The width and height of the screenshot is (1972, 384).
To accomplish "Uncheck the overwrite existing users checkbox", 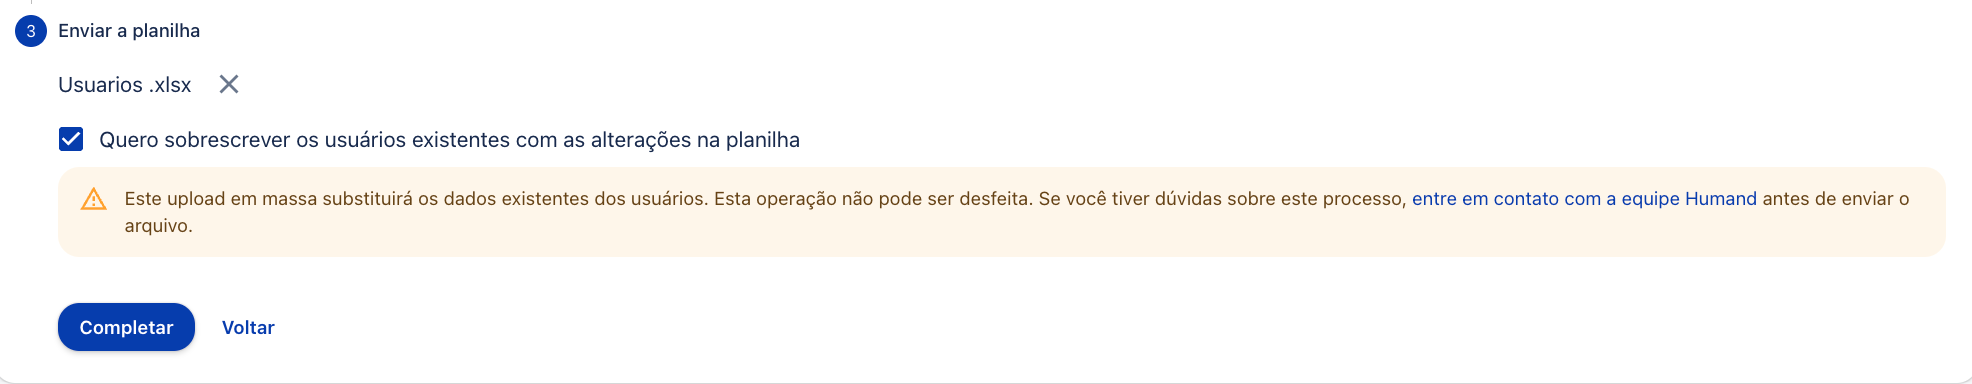I will click(x=71, y=139).
